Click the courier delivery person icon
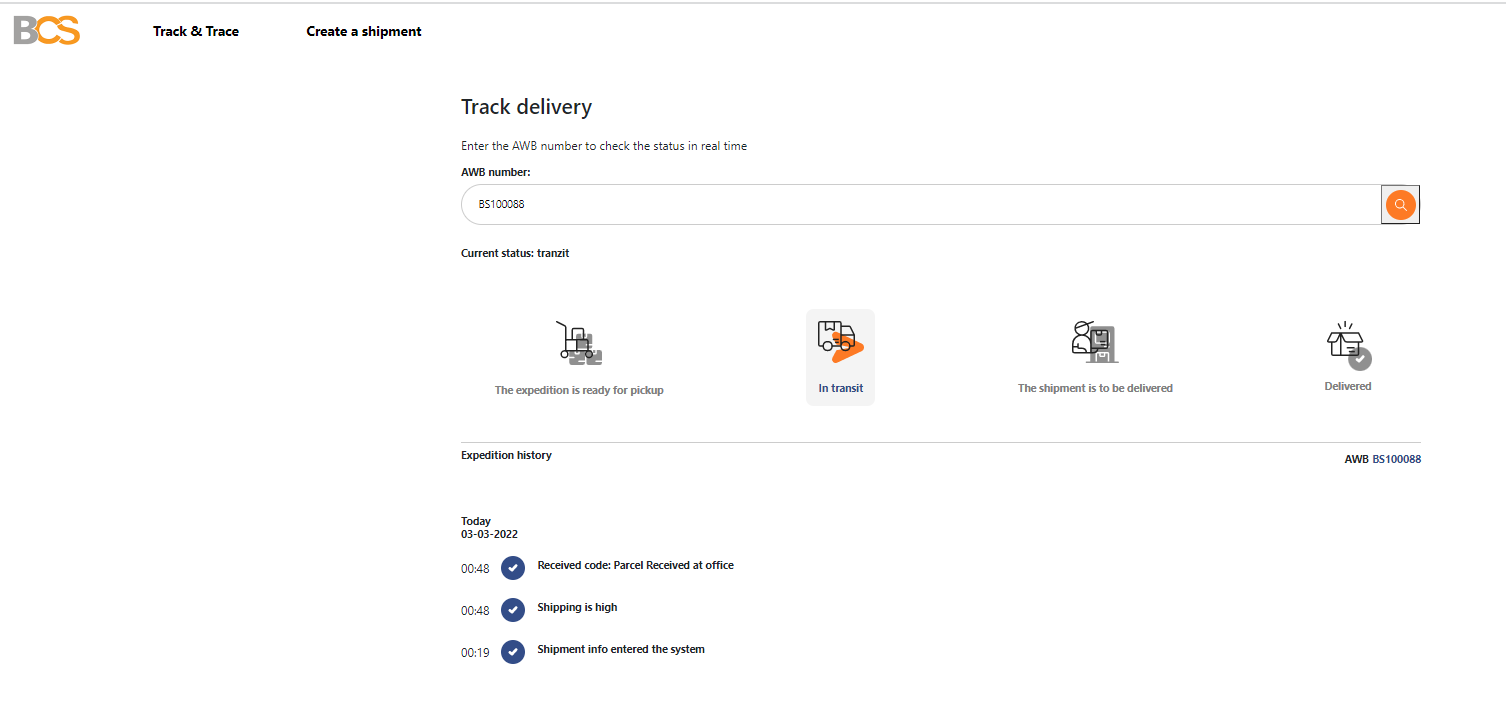The image size is (1506, 708). [1094, 341]
